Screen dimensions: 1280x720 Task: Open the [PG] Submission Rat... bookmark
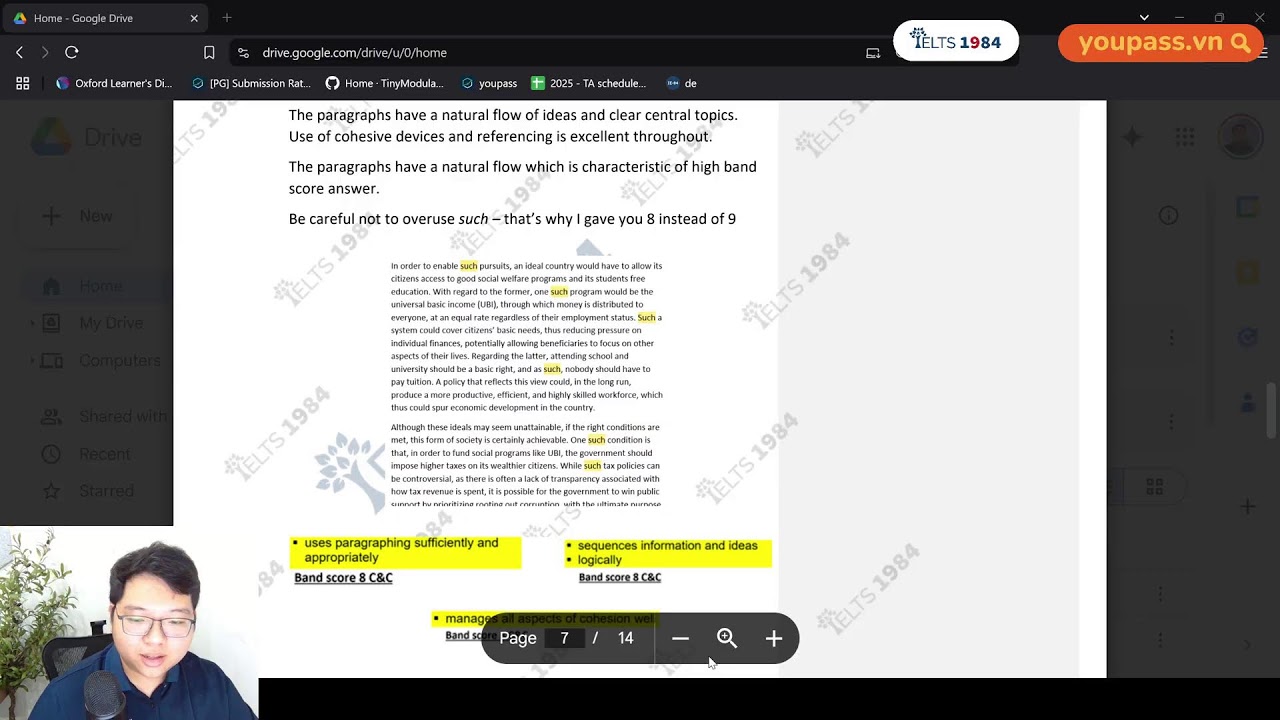coord(251,83)
